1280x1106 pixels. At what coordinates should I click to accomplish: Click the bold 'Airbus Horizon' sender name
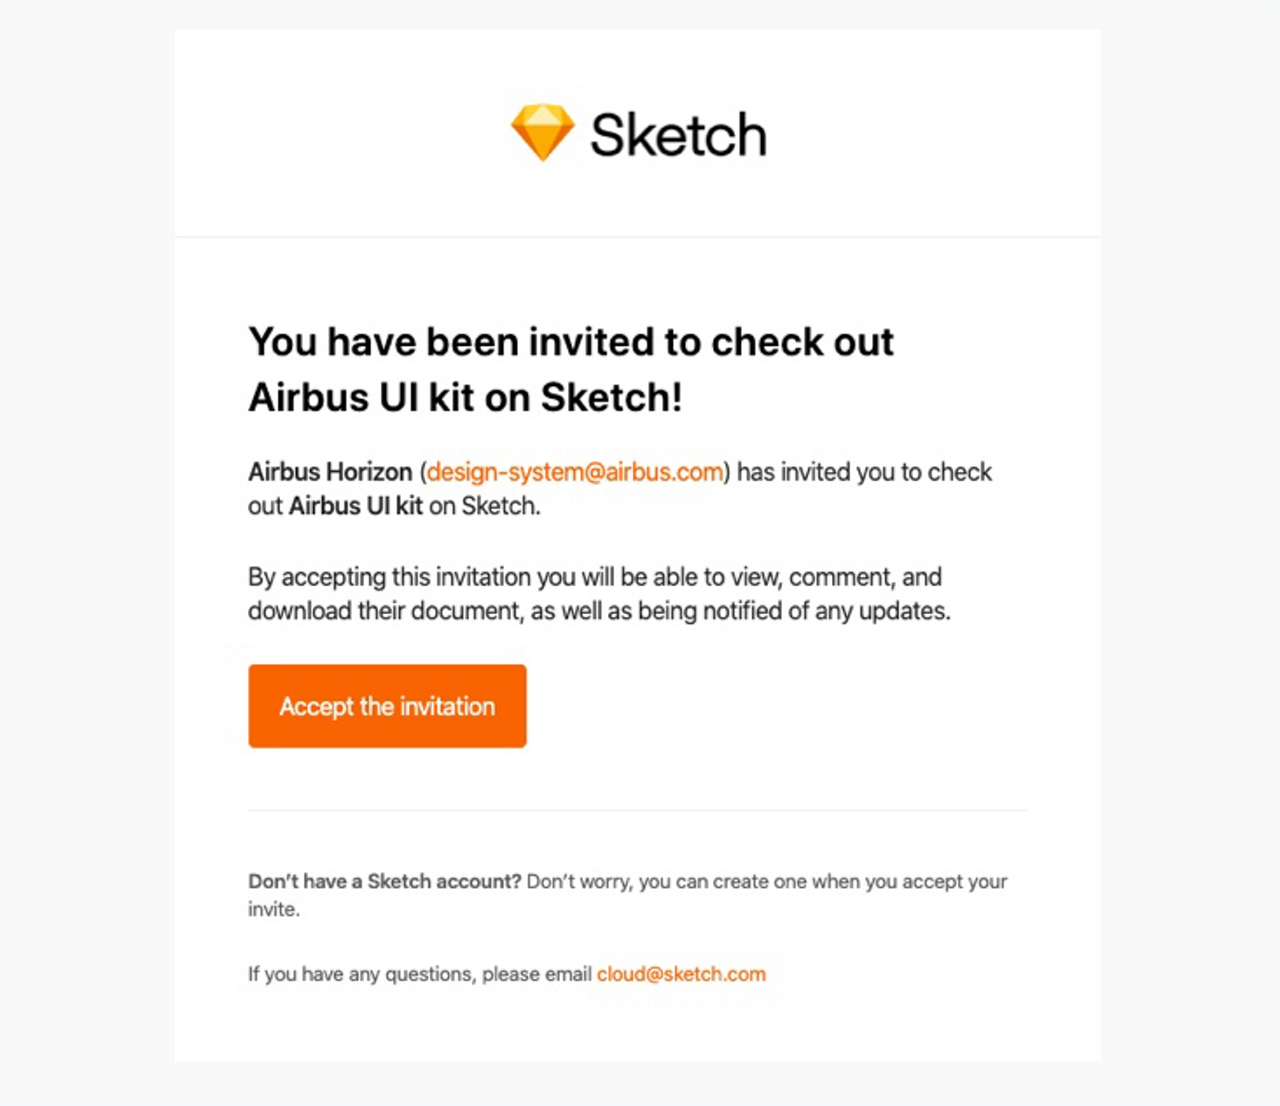coord(330,472)
